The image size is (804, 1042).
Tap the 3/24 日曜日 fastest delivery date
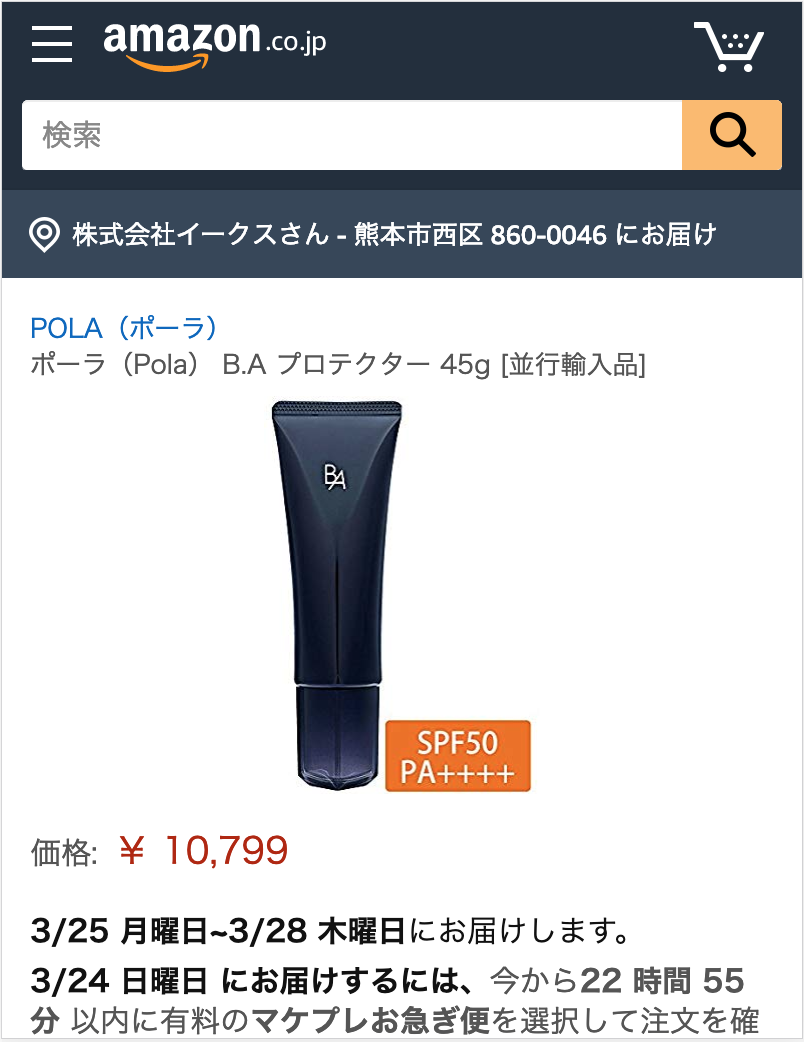(x=120, y=981)
